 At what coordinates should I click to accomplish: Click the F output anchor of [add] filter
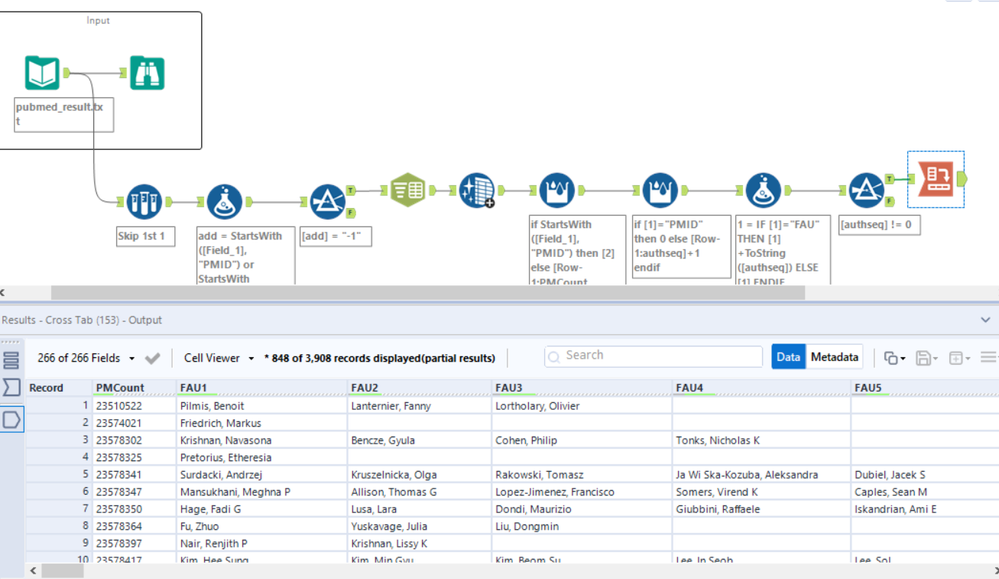pos(350,213)
